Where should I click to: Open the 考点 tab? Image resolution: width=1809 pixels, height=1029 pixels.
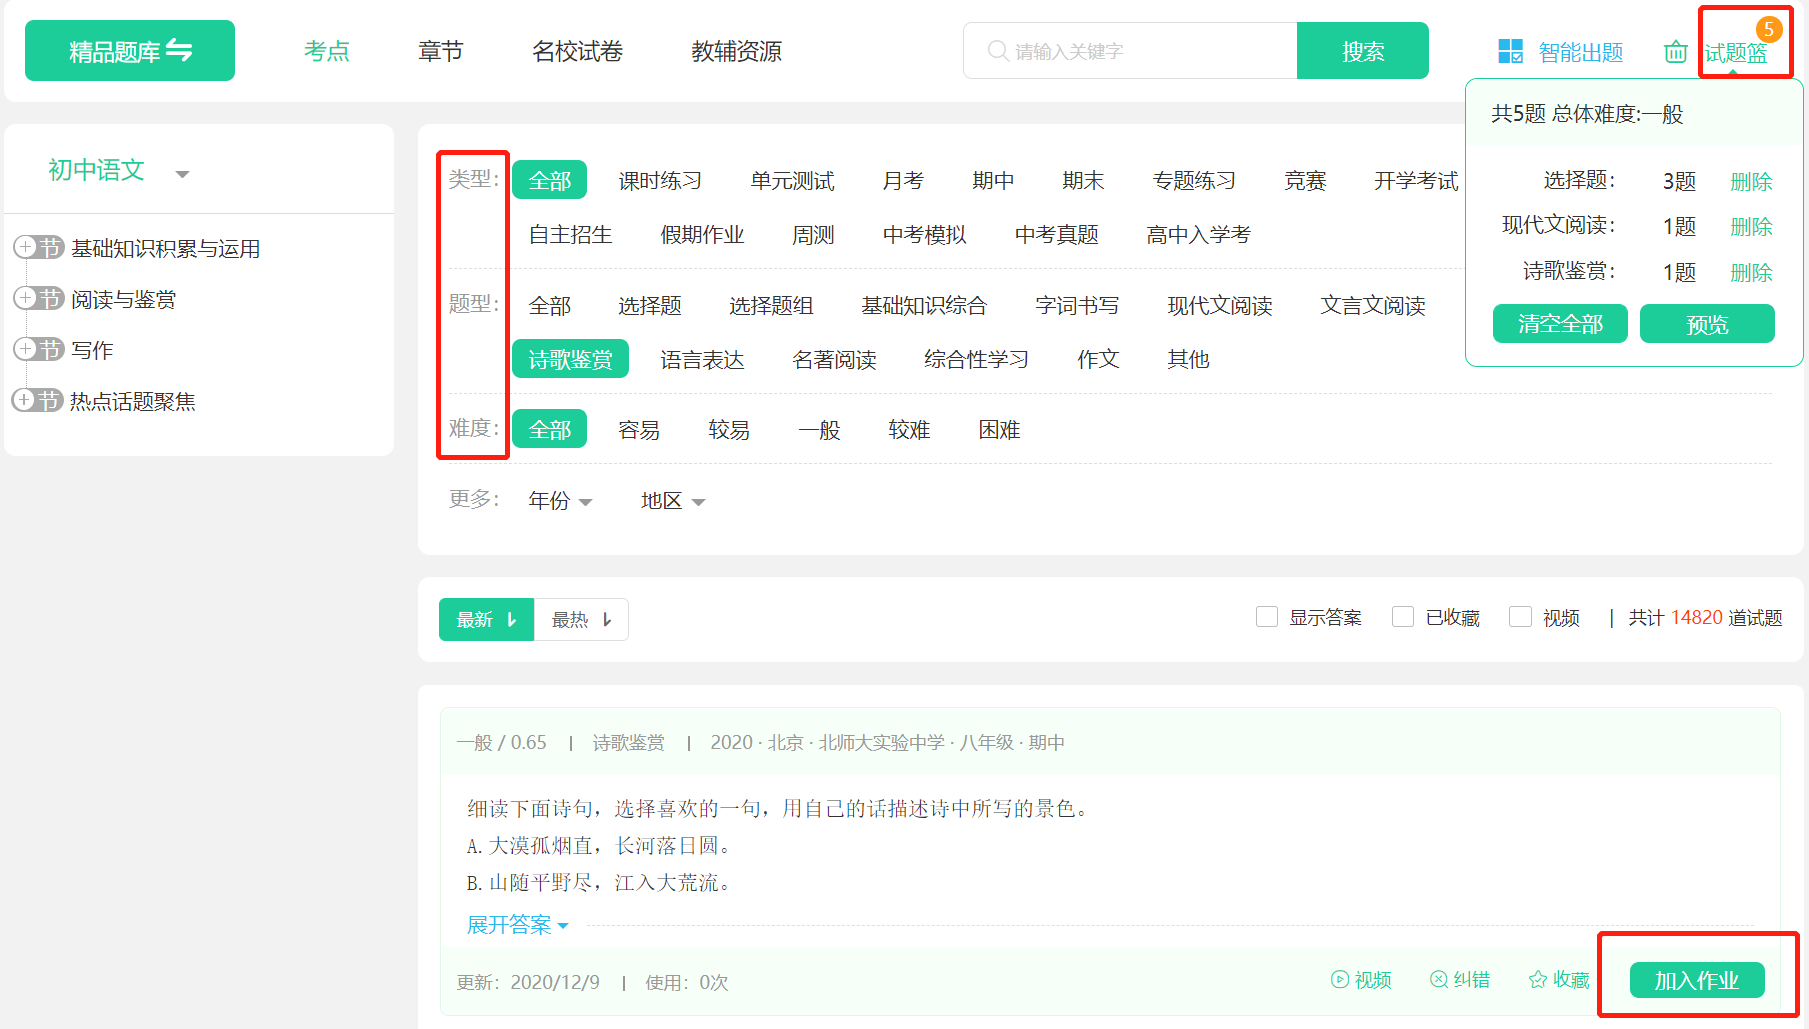[x=327, y=51]
